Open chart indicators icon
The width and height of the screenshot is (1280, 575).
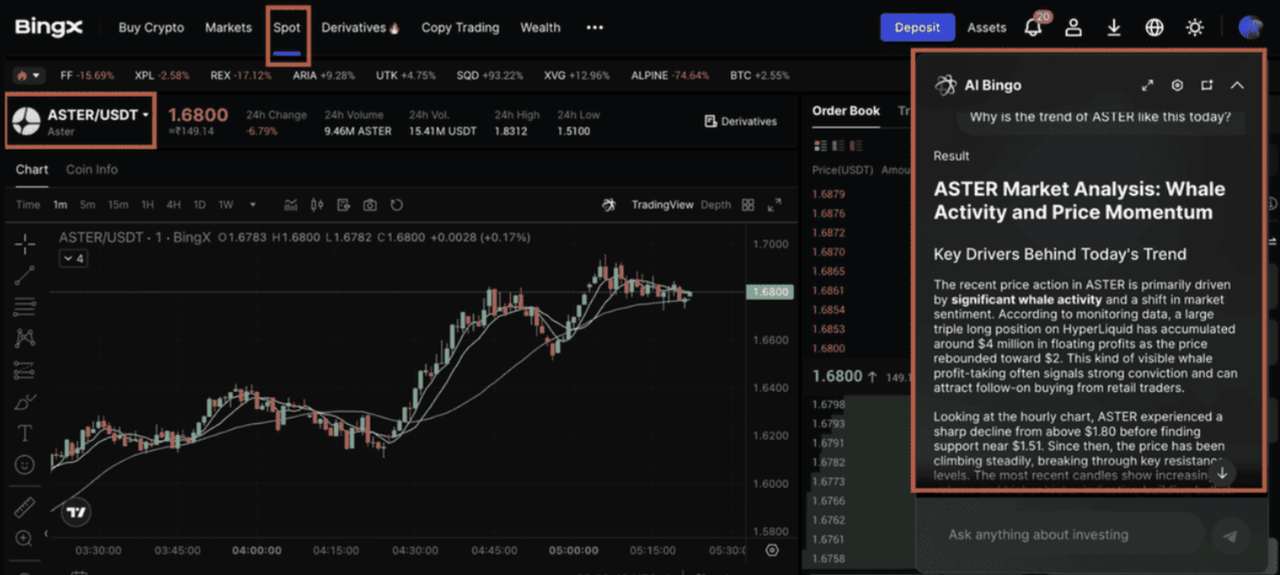(x=291, y=205)
